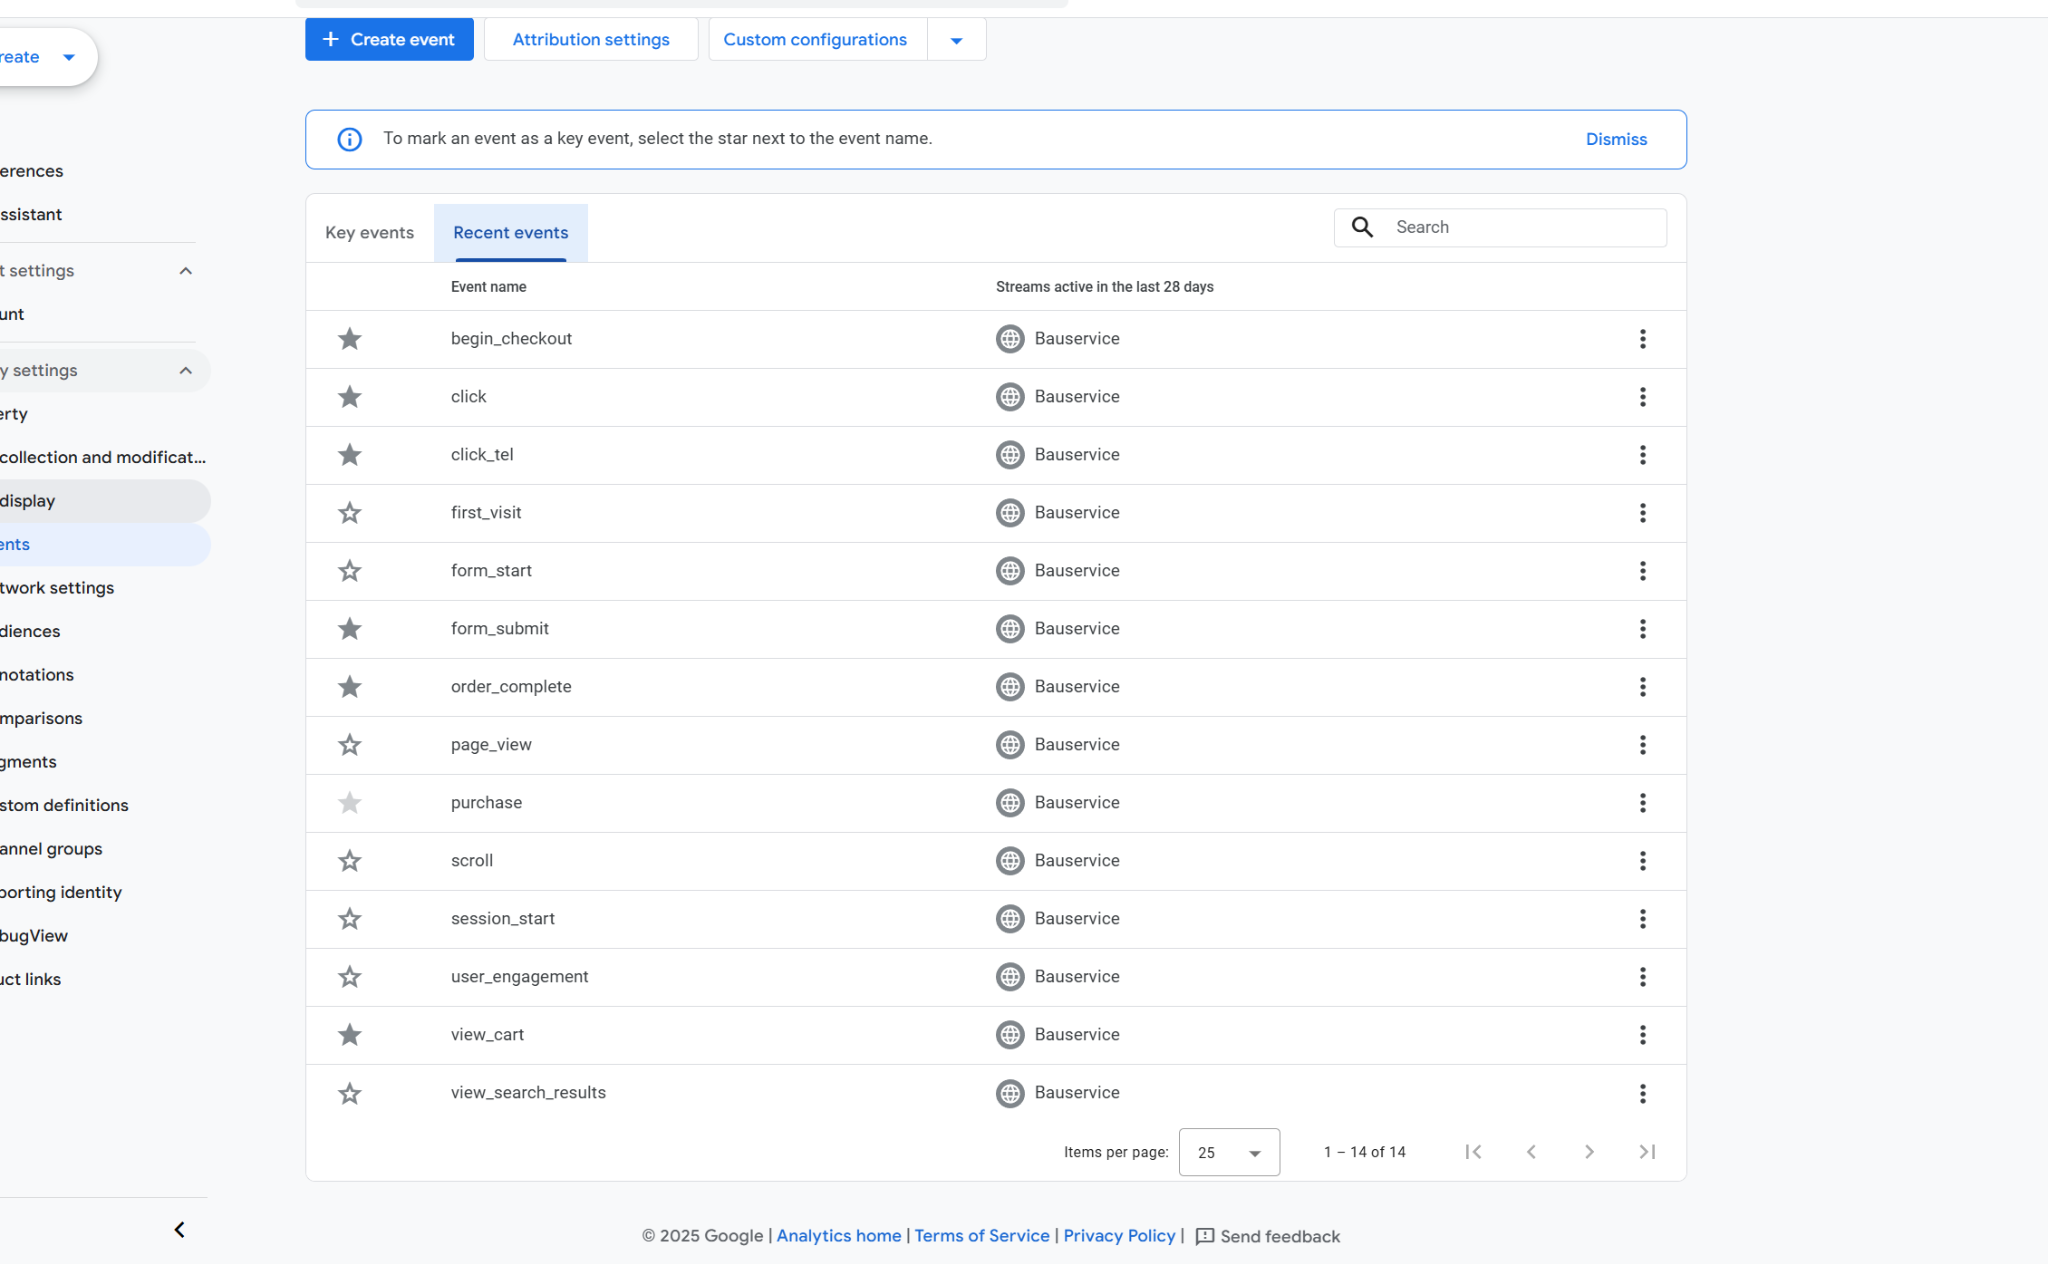Screen dimensions: 2048x1264
Task: Open the three-dot menu for click_tel
Action: click(1642, 455)
